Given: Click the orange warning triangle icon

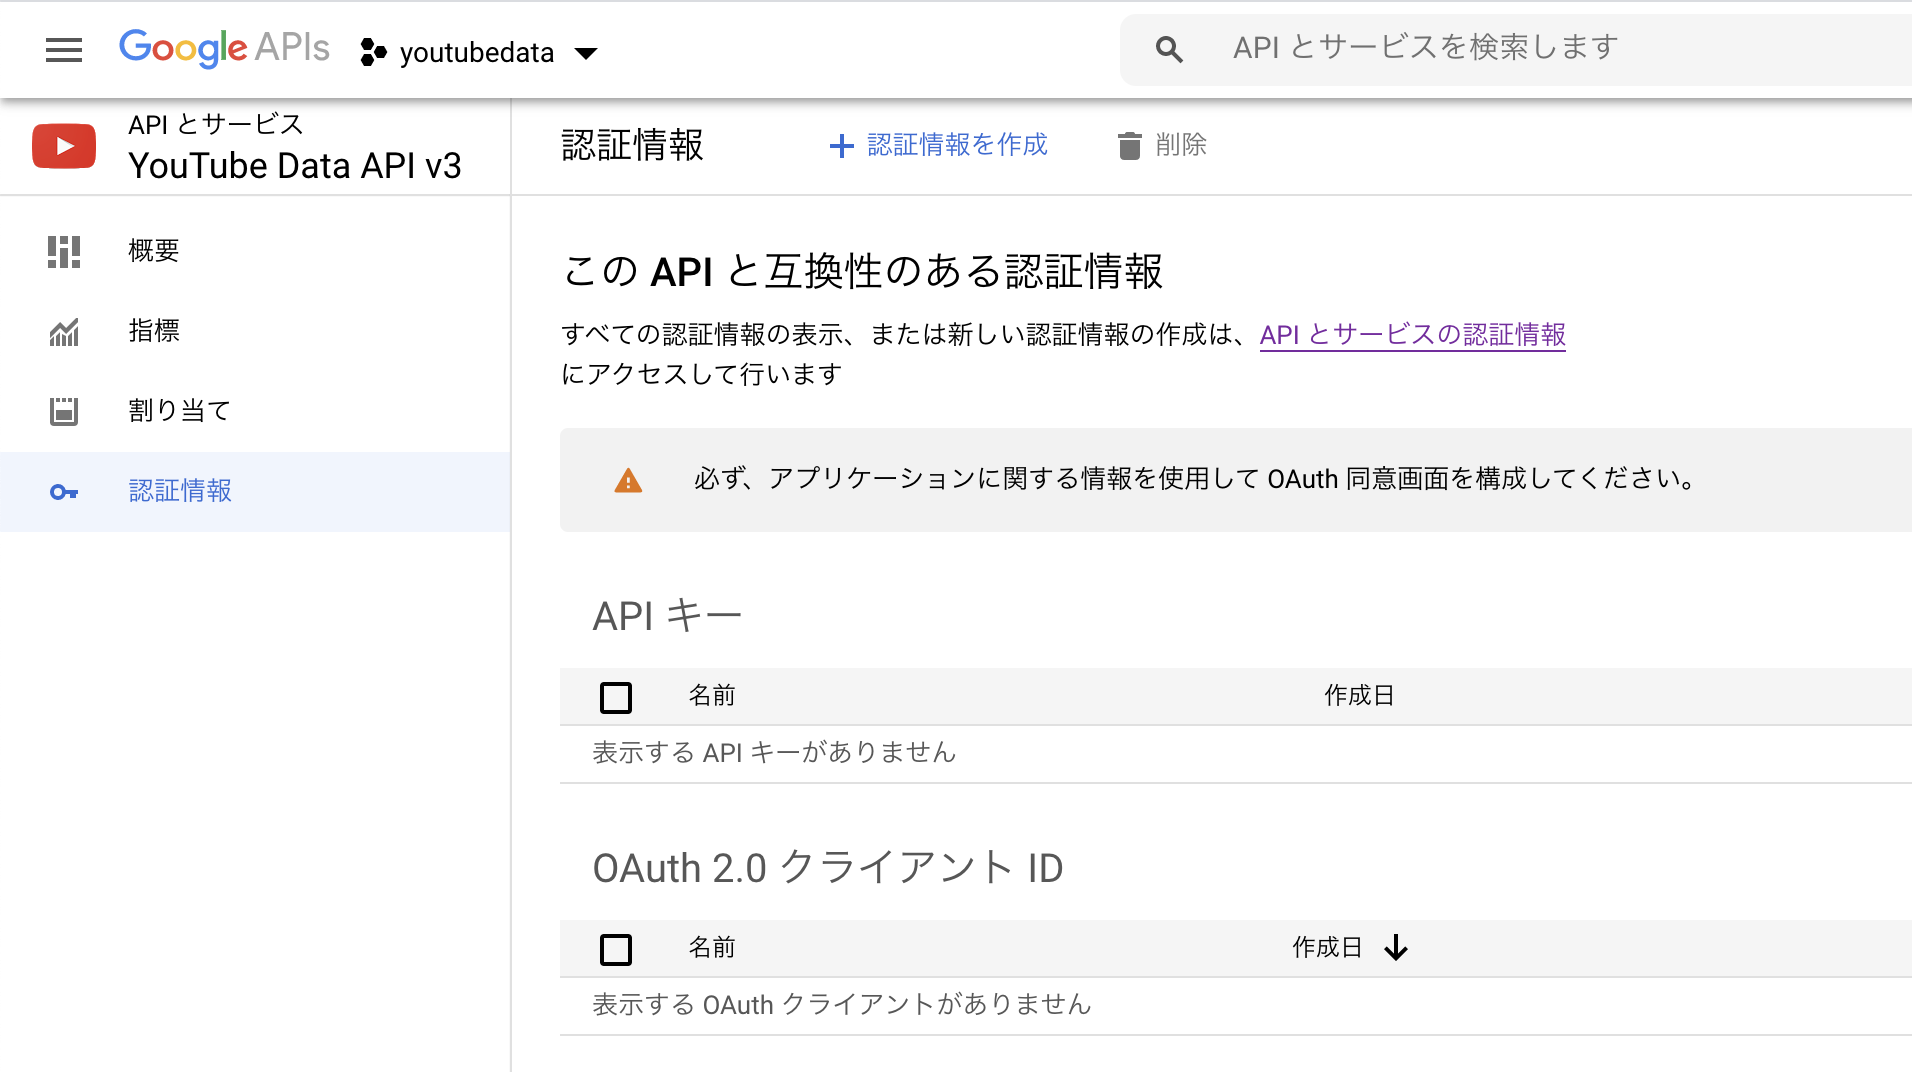Looking at the screenshot, I should tap(628, 481).
